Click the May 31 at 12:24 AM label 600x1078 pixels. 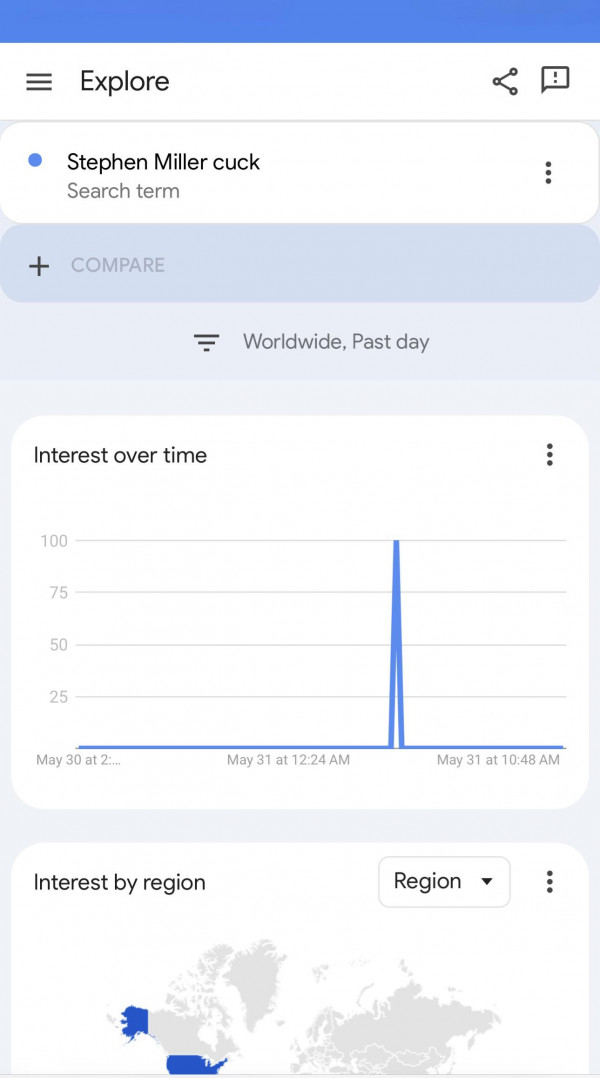click(288, 760)
